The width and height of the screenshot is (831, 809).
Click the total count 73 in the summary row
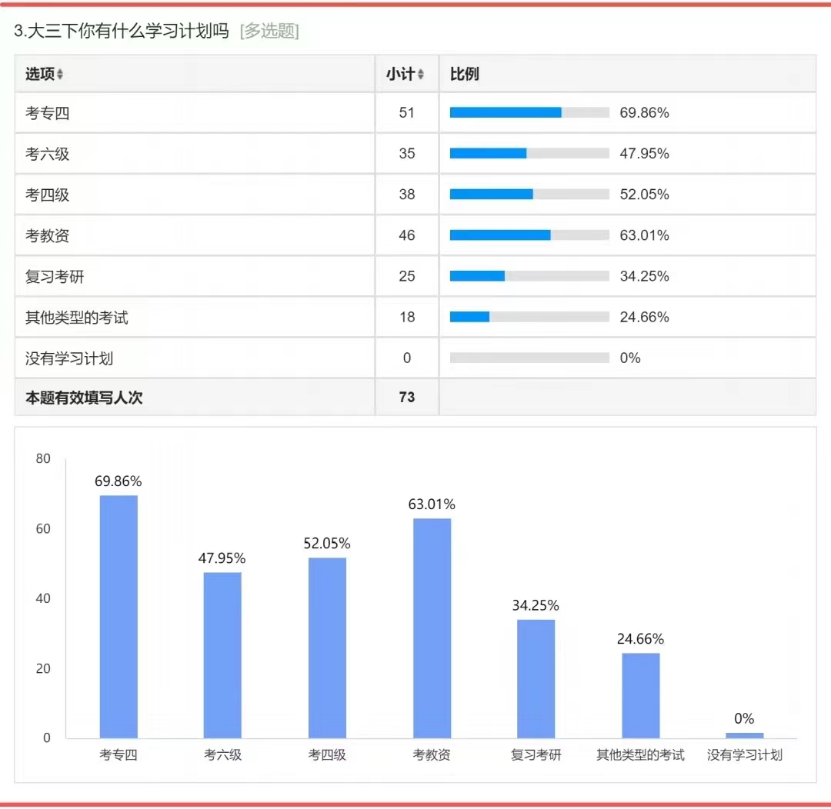407,397
